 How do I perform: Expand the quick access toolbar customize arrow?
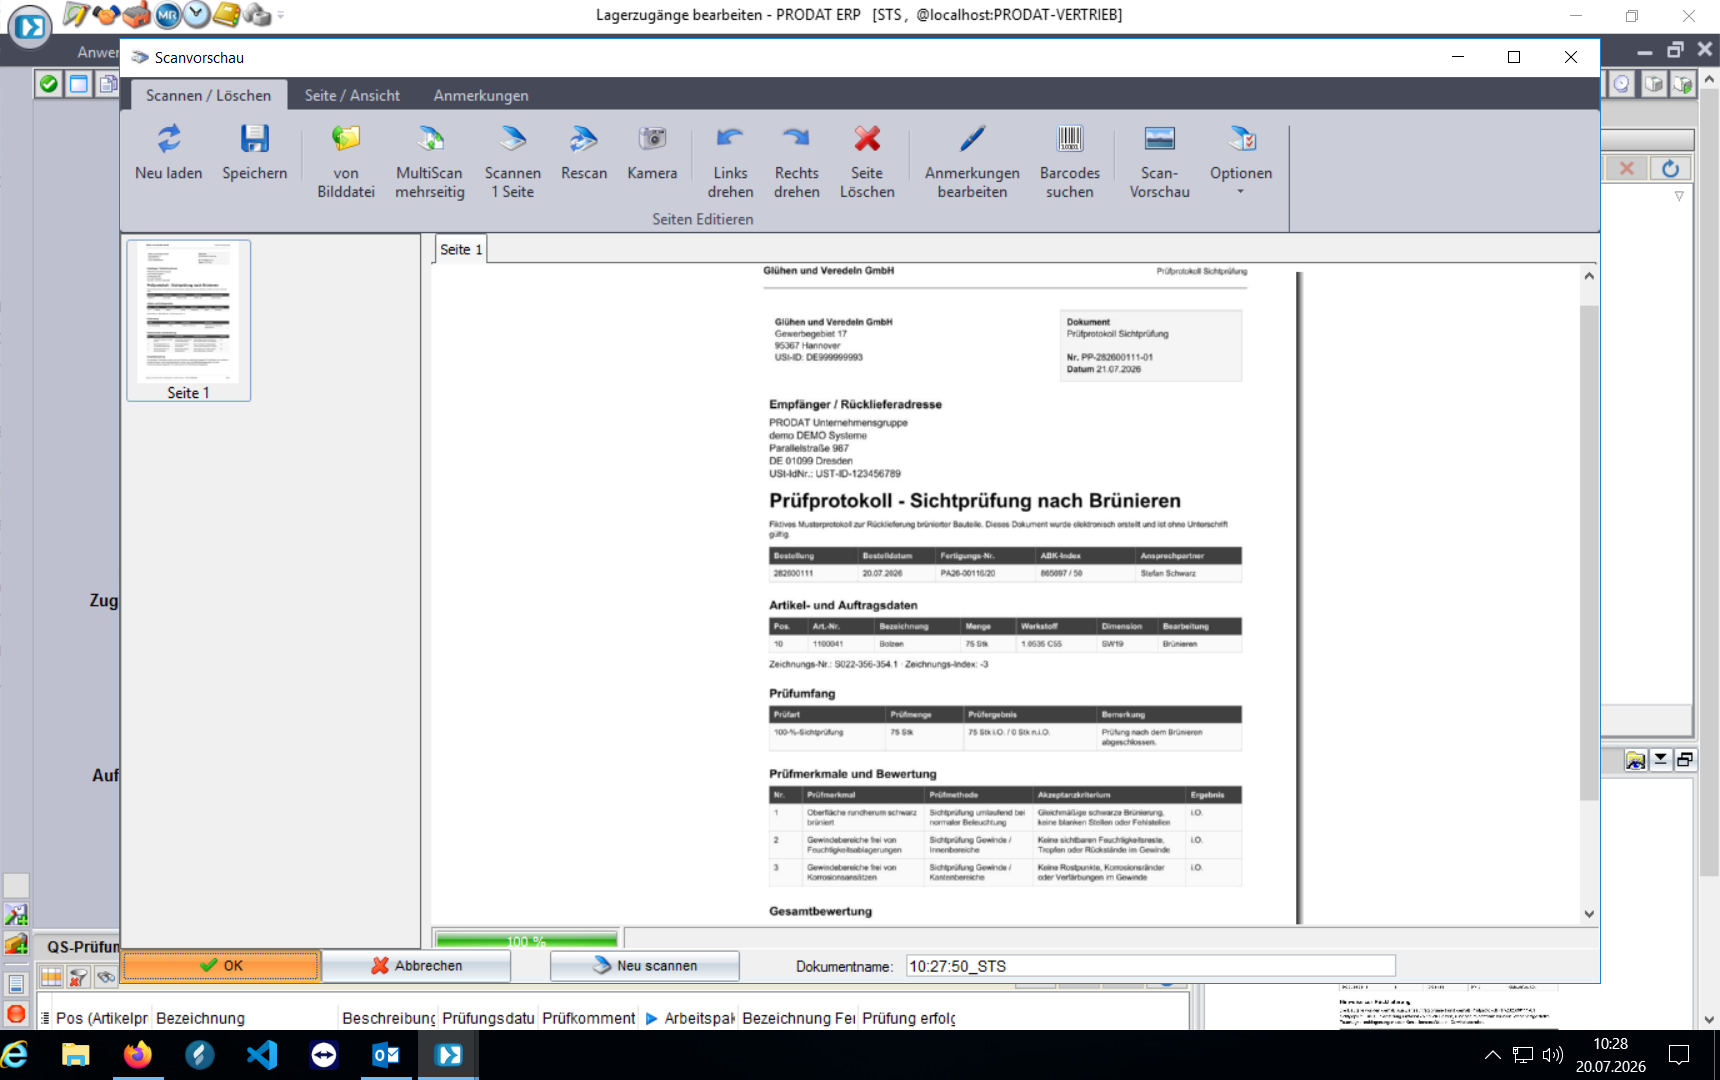(x=280, y=15)
